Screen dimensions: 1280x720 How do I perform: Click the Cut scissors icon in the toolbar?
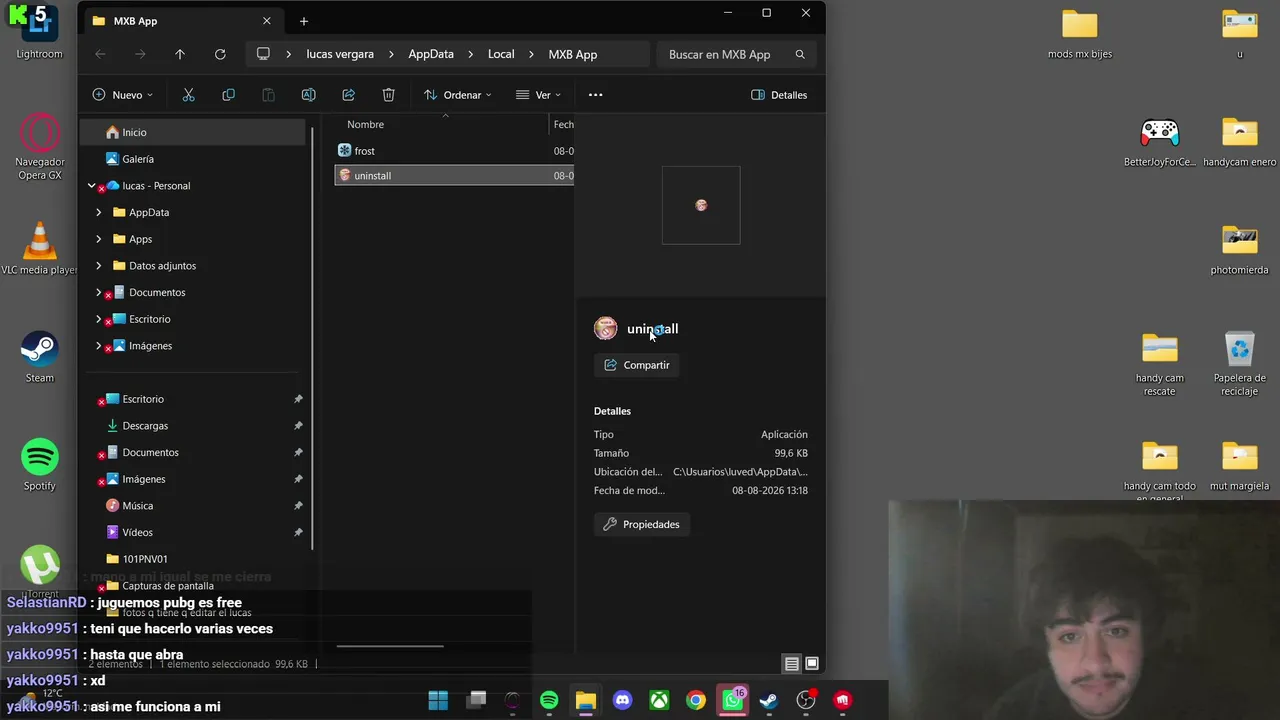(x=188, y=95)
